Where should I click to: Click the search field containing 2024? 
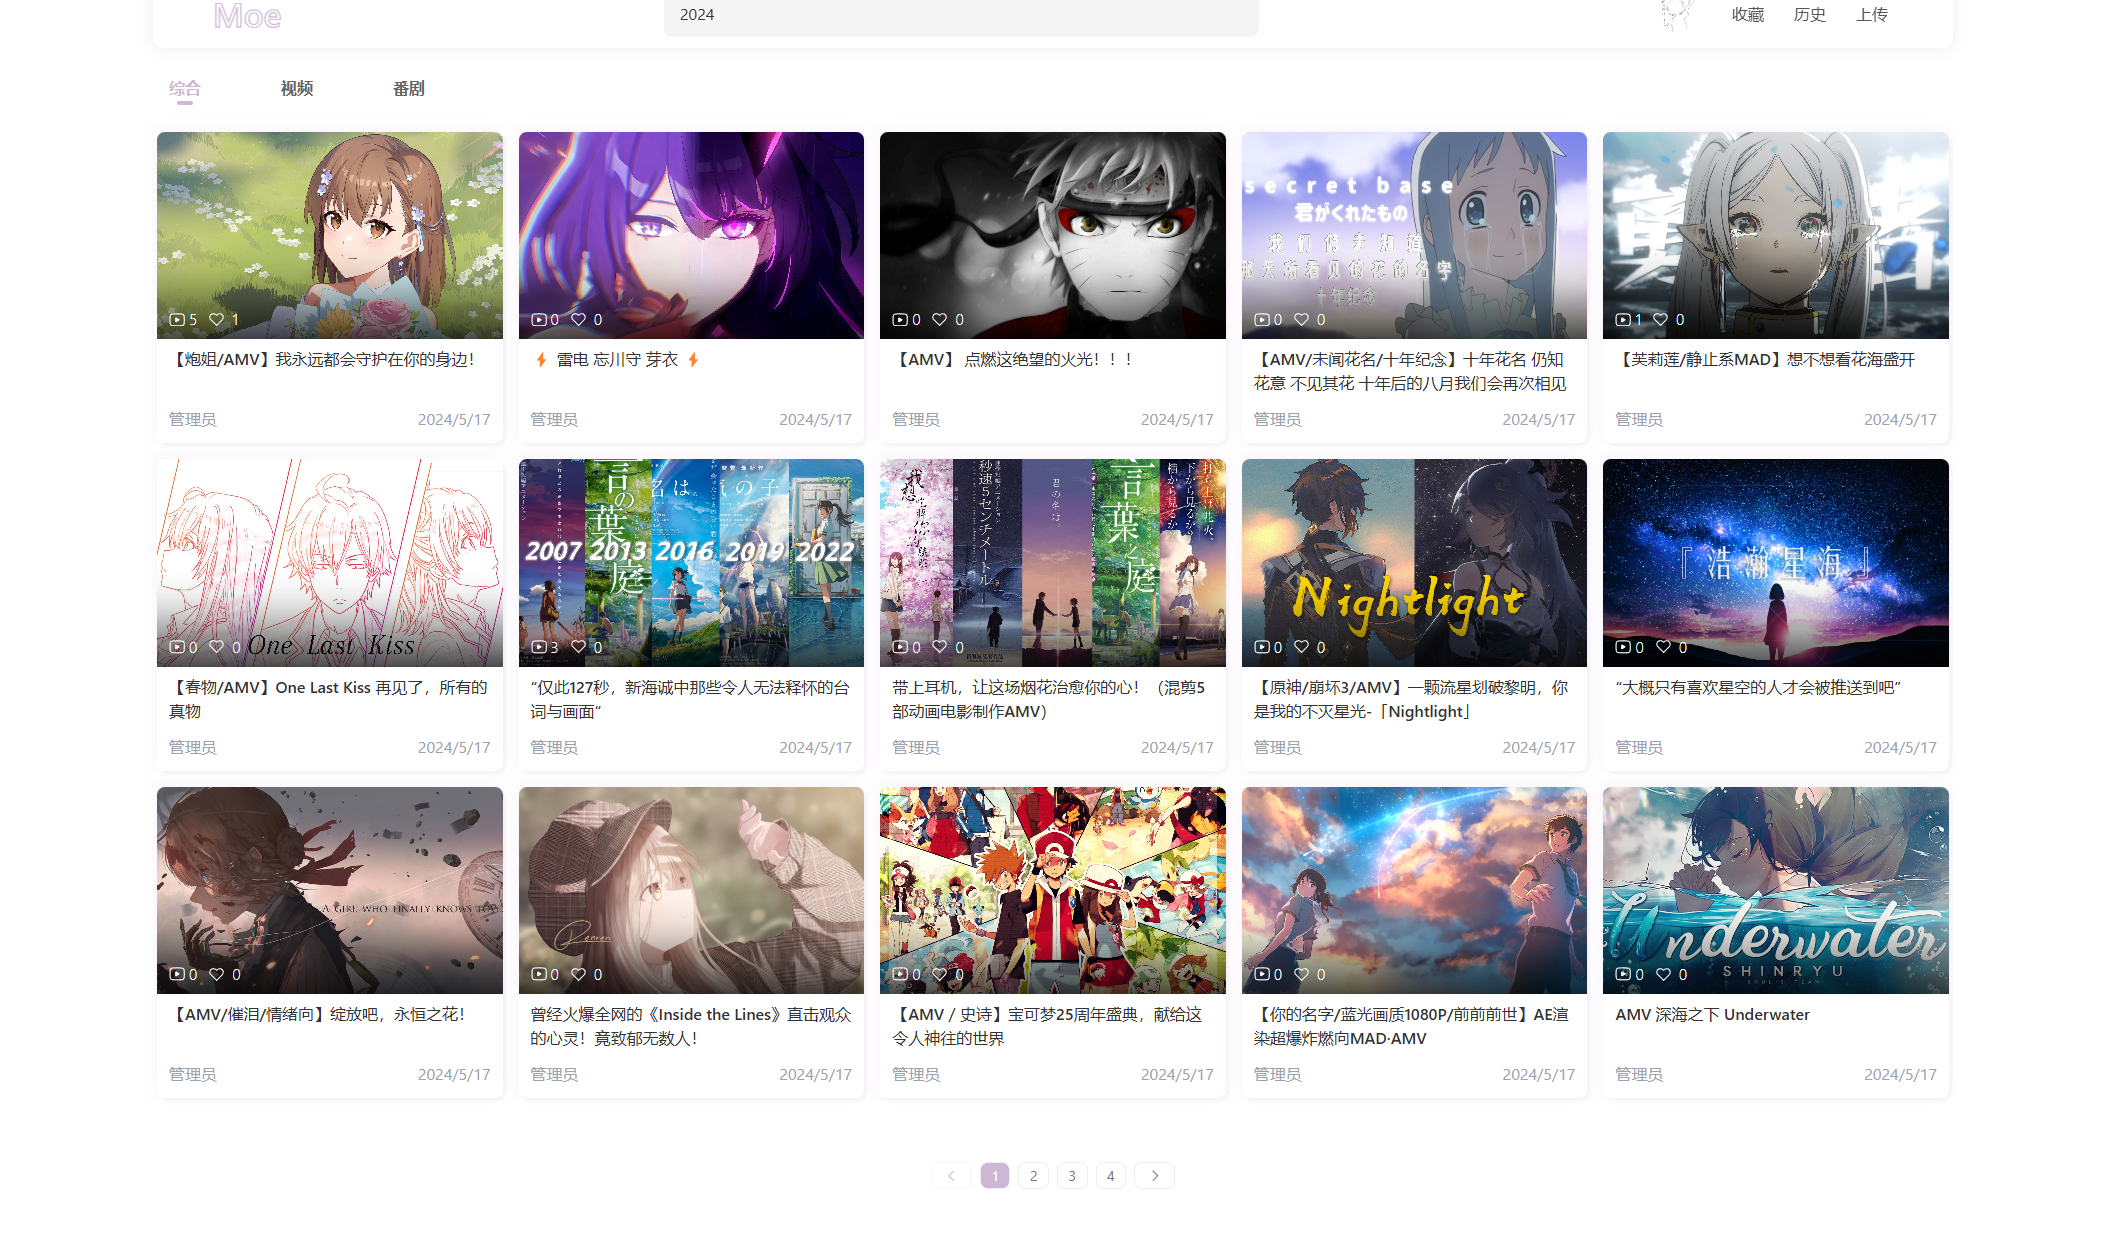(x=961, y=16)
